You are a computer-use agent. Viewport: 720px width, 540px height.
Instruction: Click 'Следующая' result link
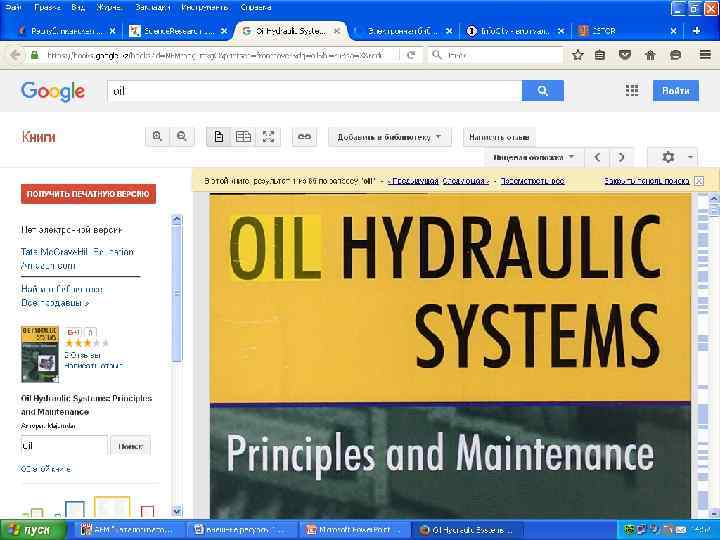(466, 181)
